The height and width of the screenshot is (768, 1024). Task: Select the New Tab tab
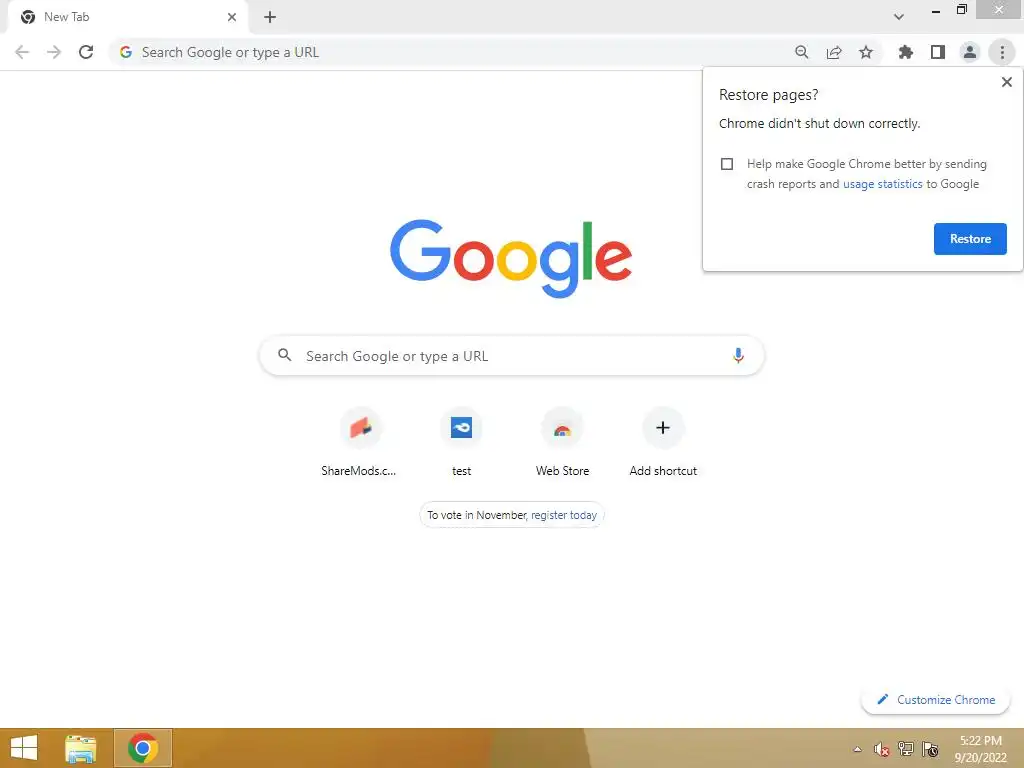point(127,17)
